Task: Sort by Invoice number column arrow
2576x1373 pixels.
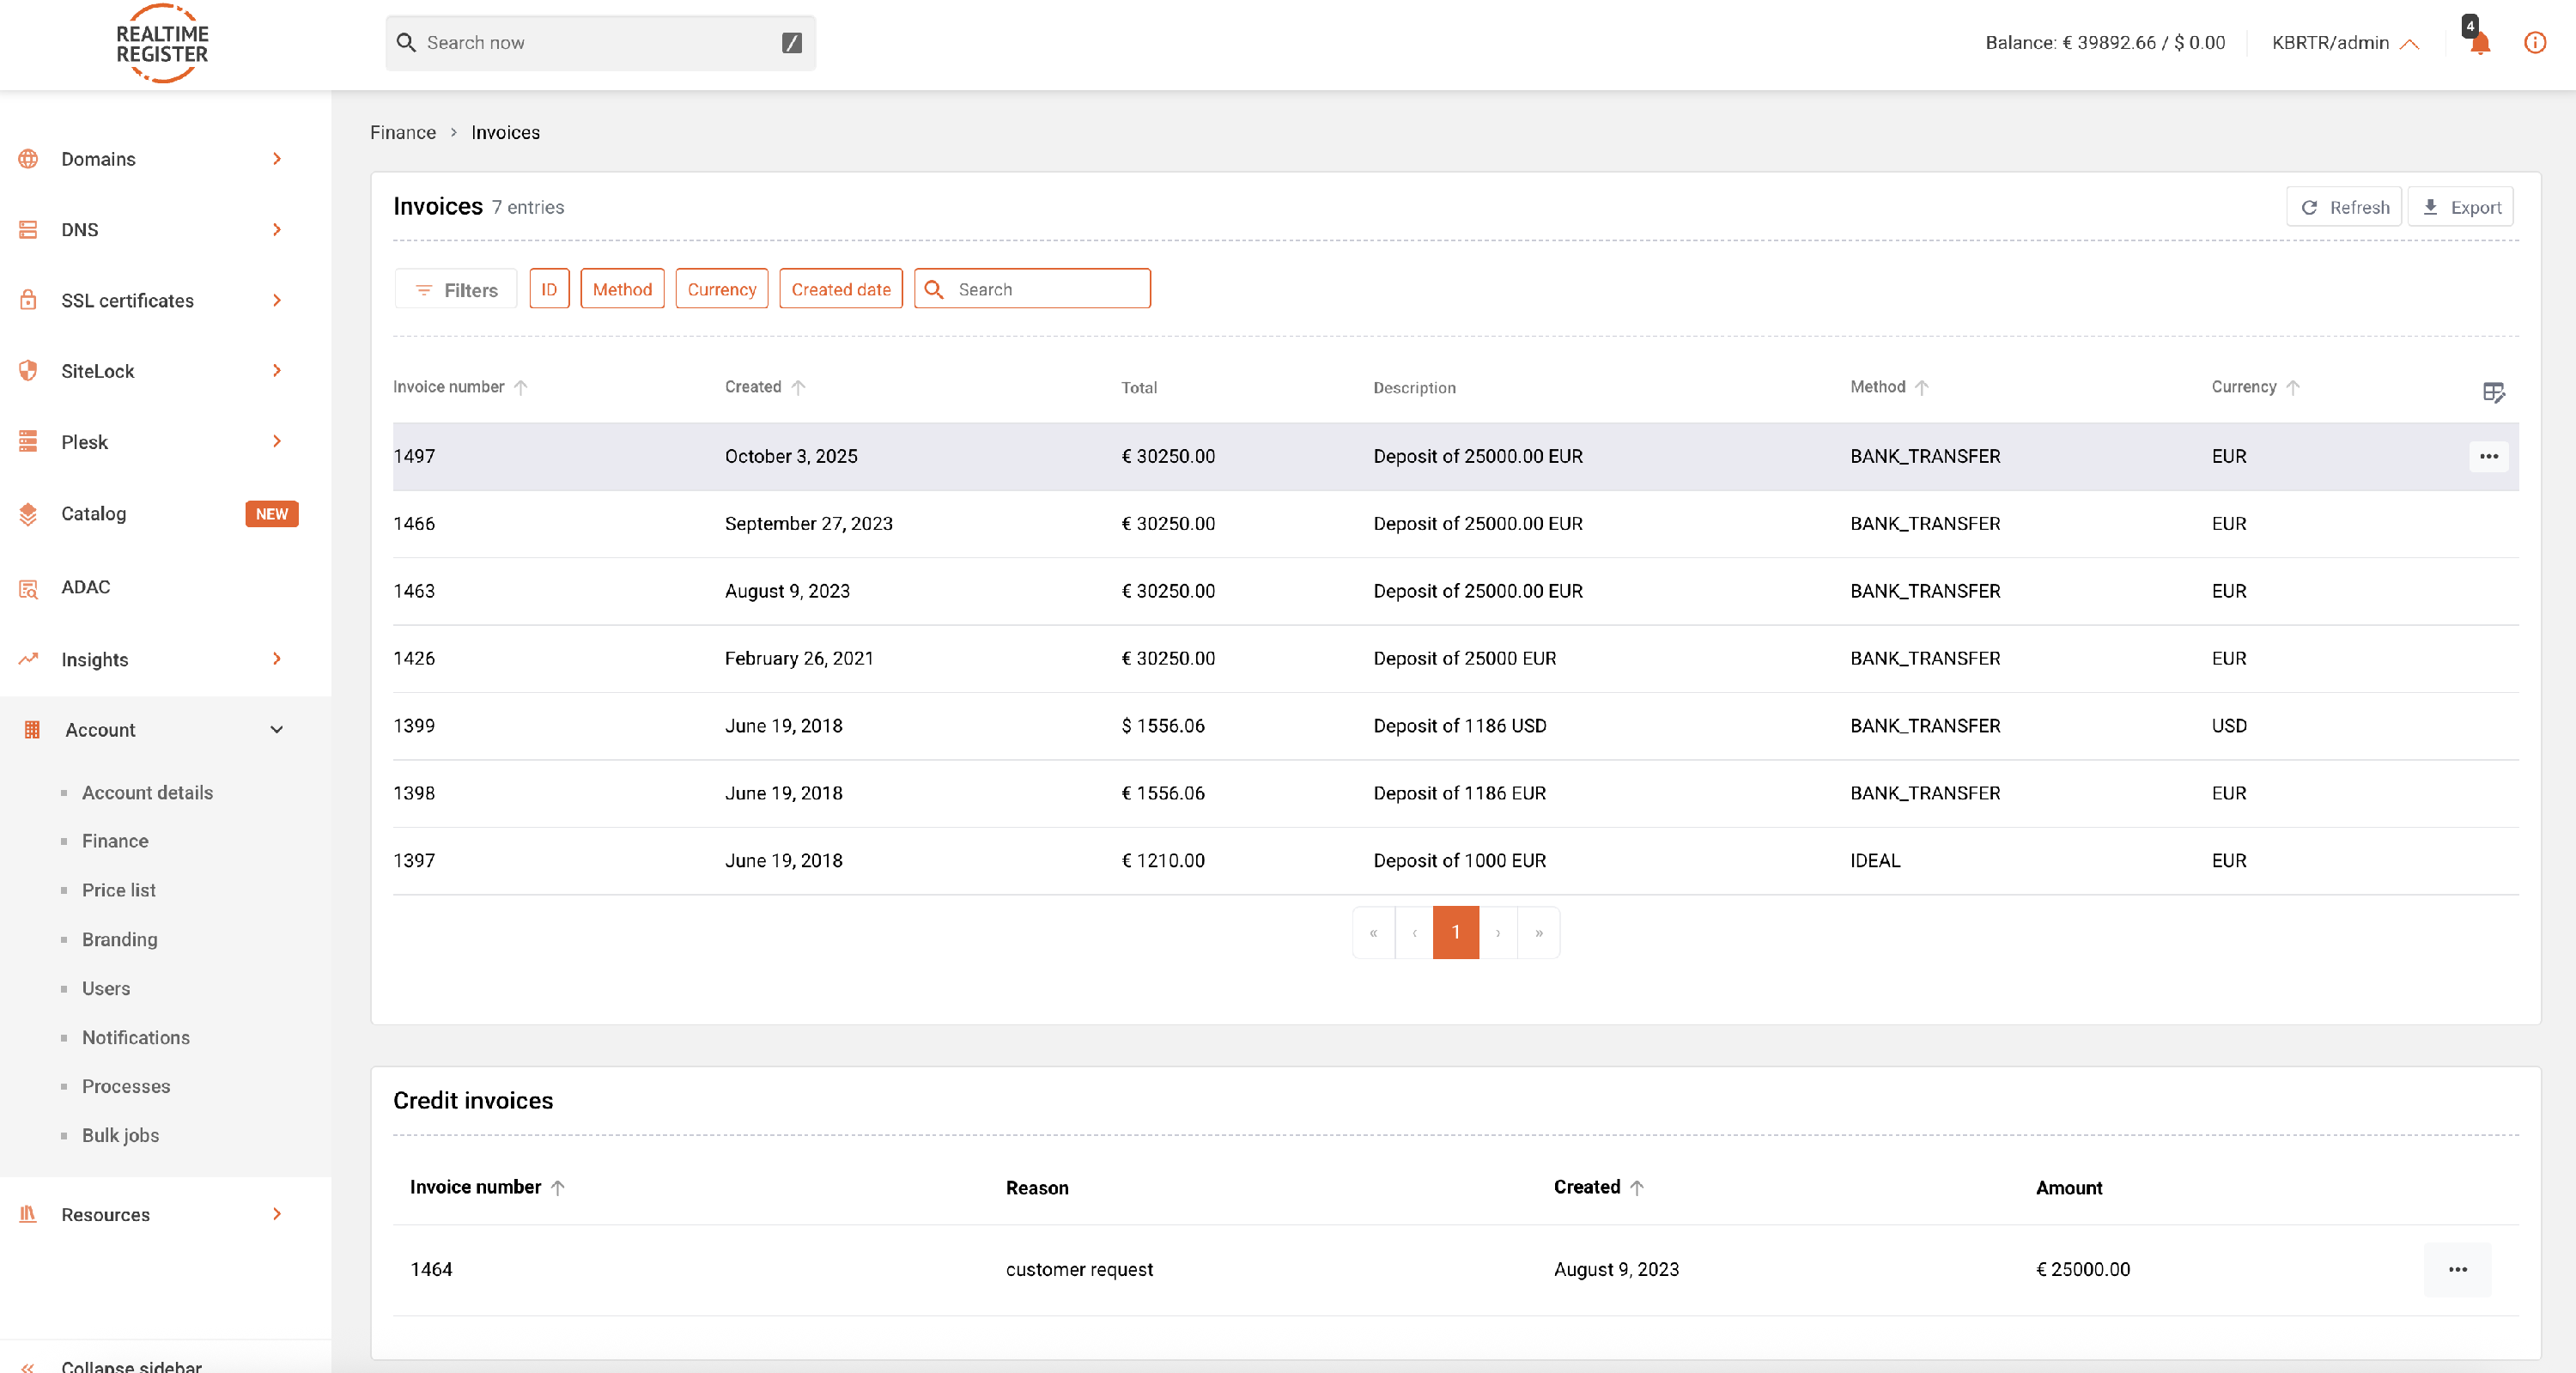Action: pyautogui.click(x=521, y=388)
